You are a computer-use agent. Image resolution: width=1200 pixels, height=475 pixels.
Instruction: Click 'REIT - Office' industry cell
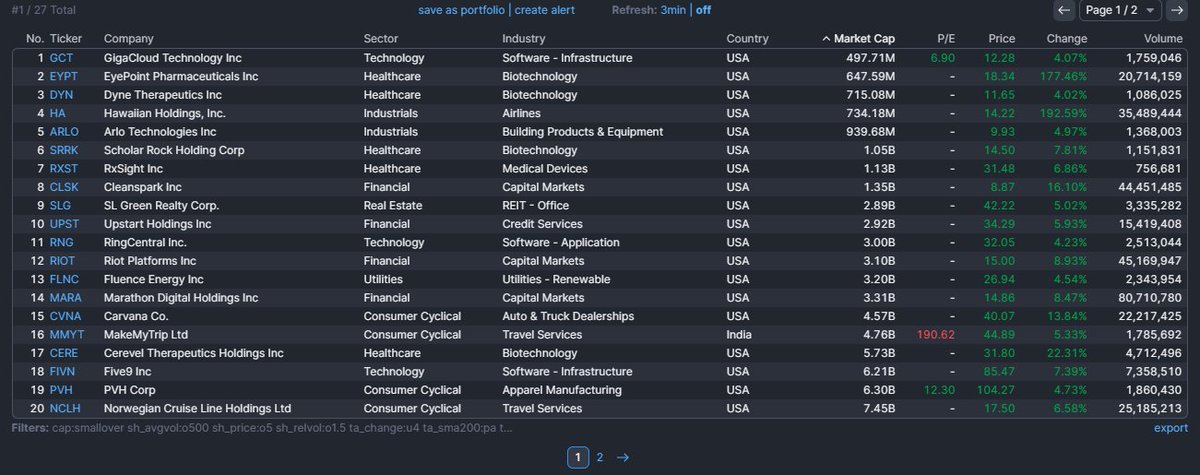(537, 205)
